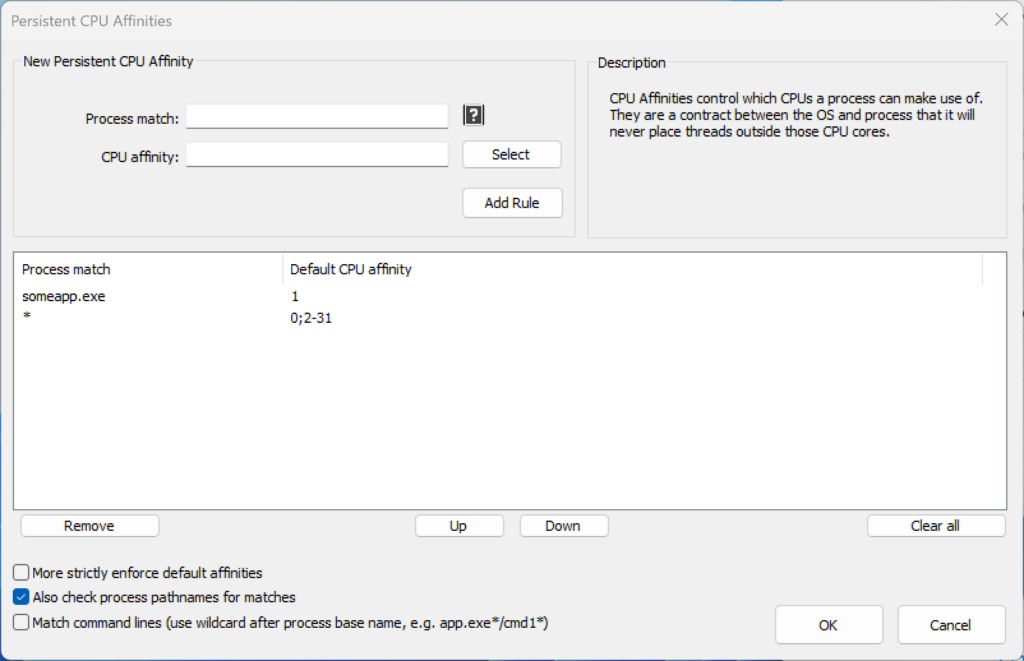
Task: Click the Select button for CPU affinity
Action: pyautogui.click(x=511, y=154)
